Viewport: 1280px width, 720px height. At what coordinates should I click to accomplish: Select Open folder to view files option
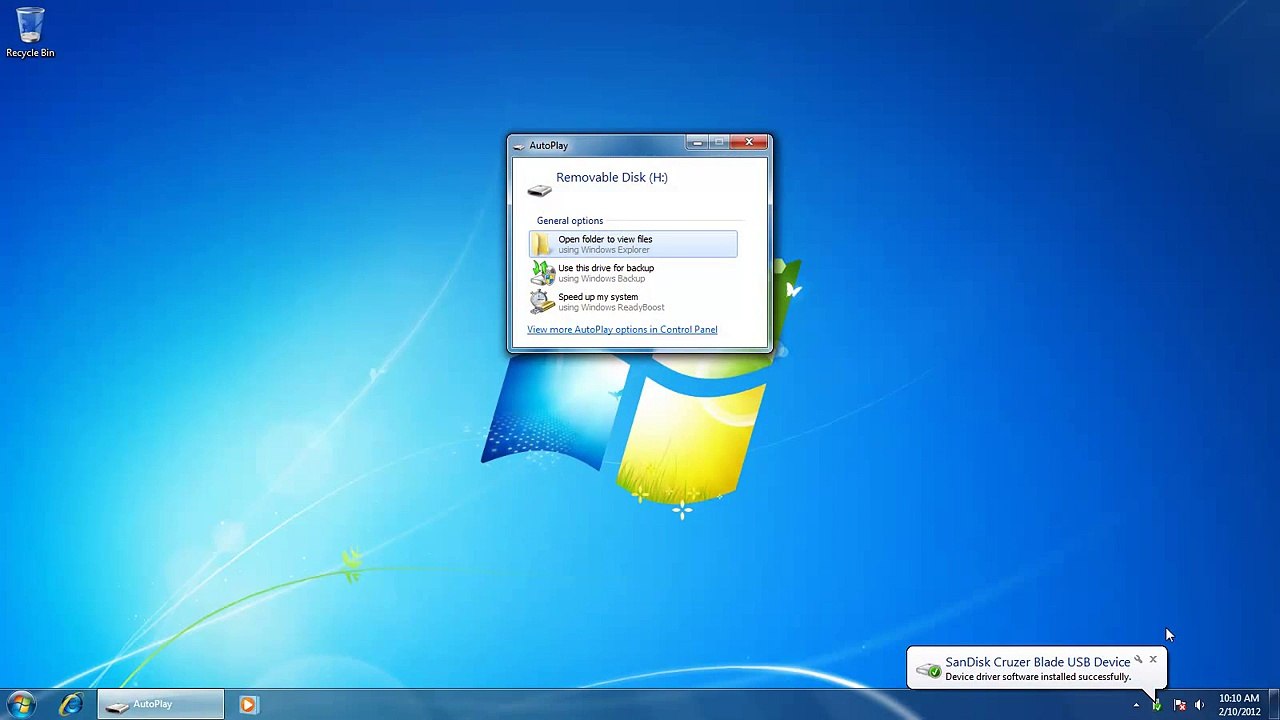click(633, 244)
